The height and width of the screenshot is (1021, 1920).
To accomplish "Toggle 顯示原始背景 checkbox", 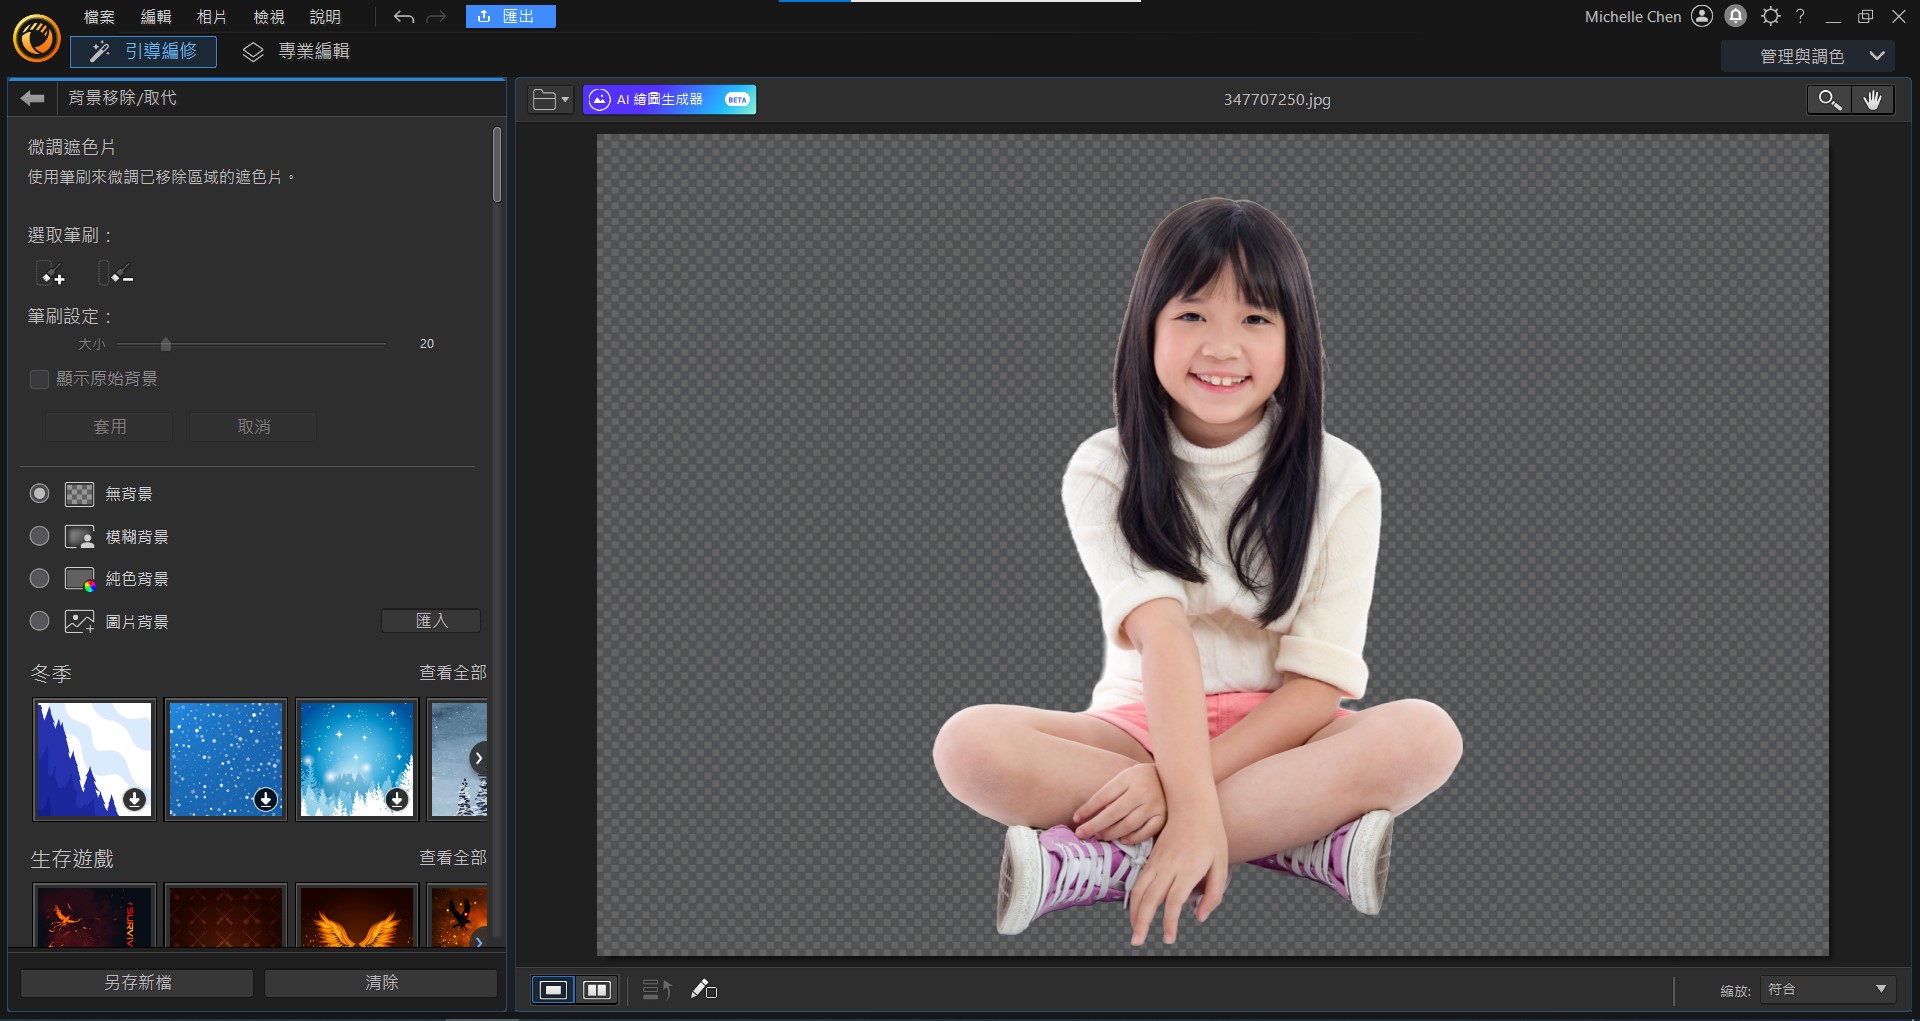I will click(39, 379).
